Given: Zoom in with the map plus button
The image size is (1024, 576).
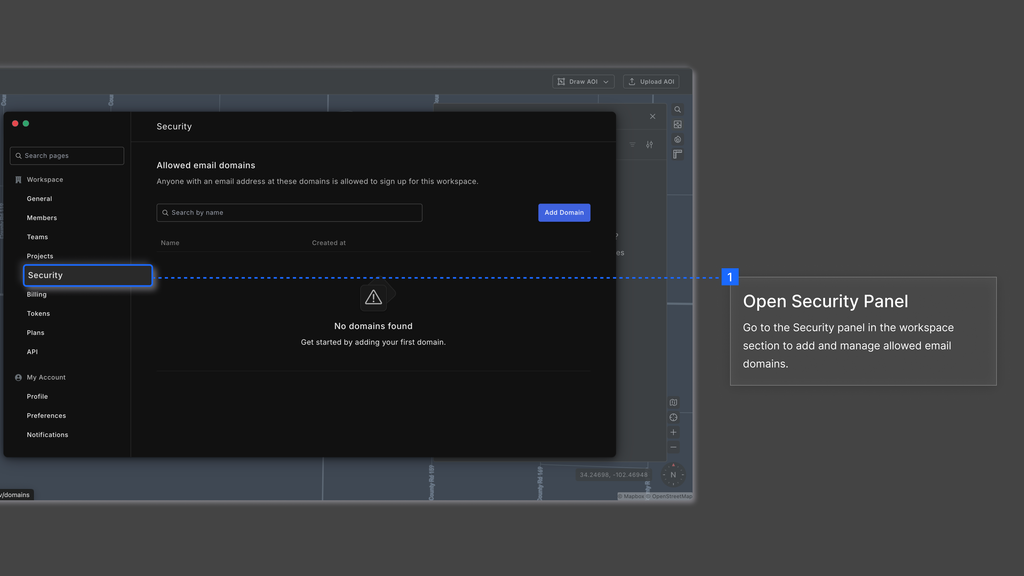Looking at the screenshot, I should coord(673,432).
